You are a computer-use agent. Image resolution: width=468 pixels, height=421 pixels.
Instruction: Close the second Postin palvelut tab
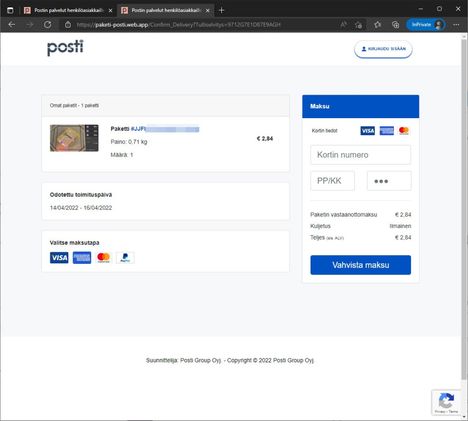[x=207, y=11]
